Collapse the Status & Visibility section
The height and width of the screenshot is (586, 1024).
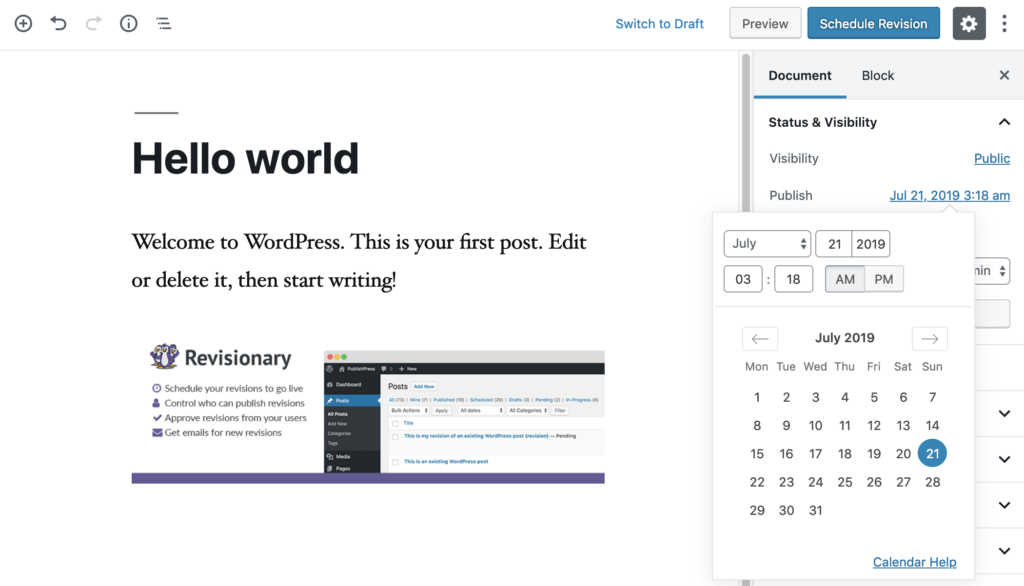[x=1004, y=122]
